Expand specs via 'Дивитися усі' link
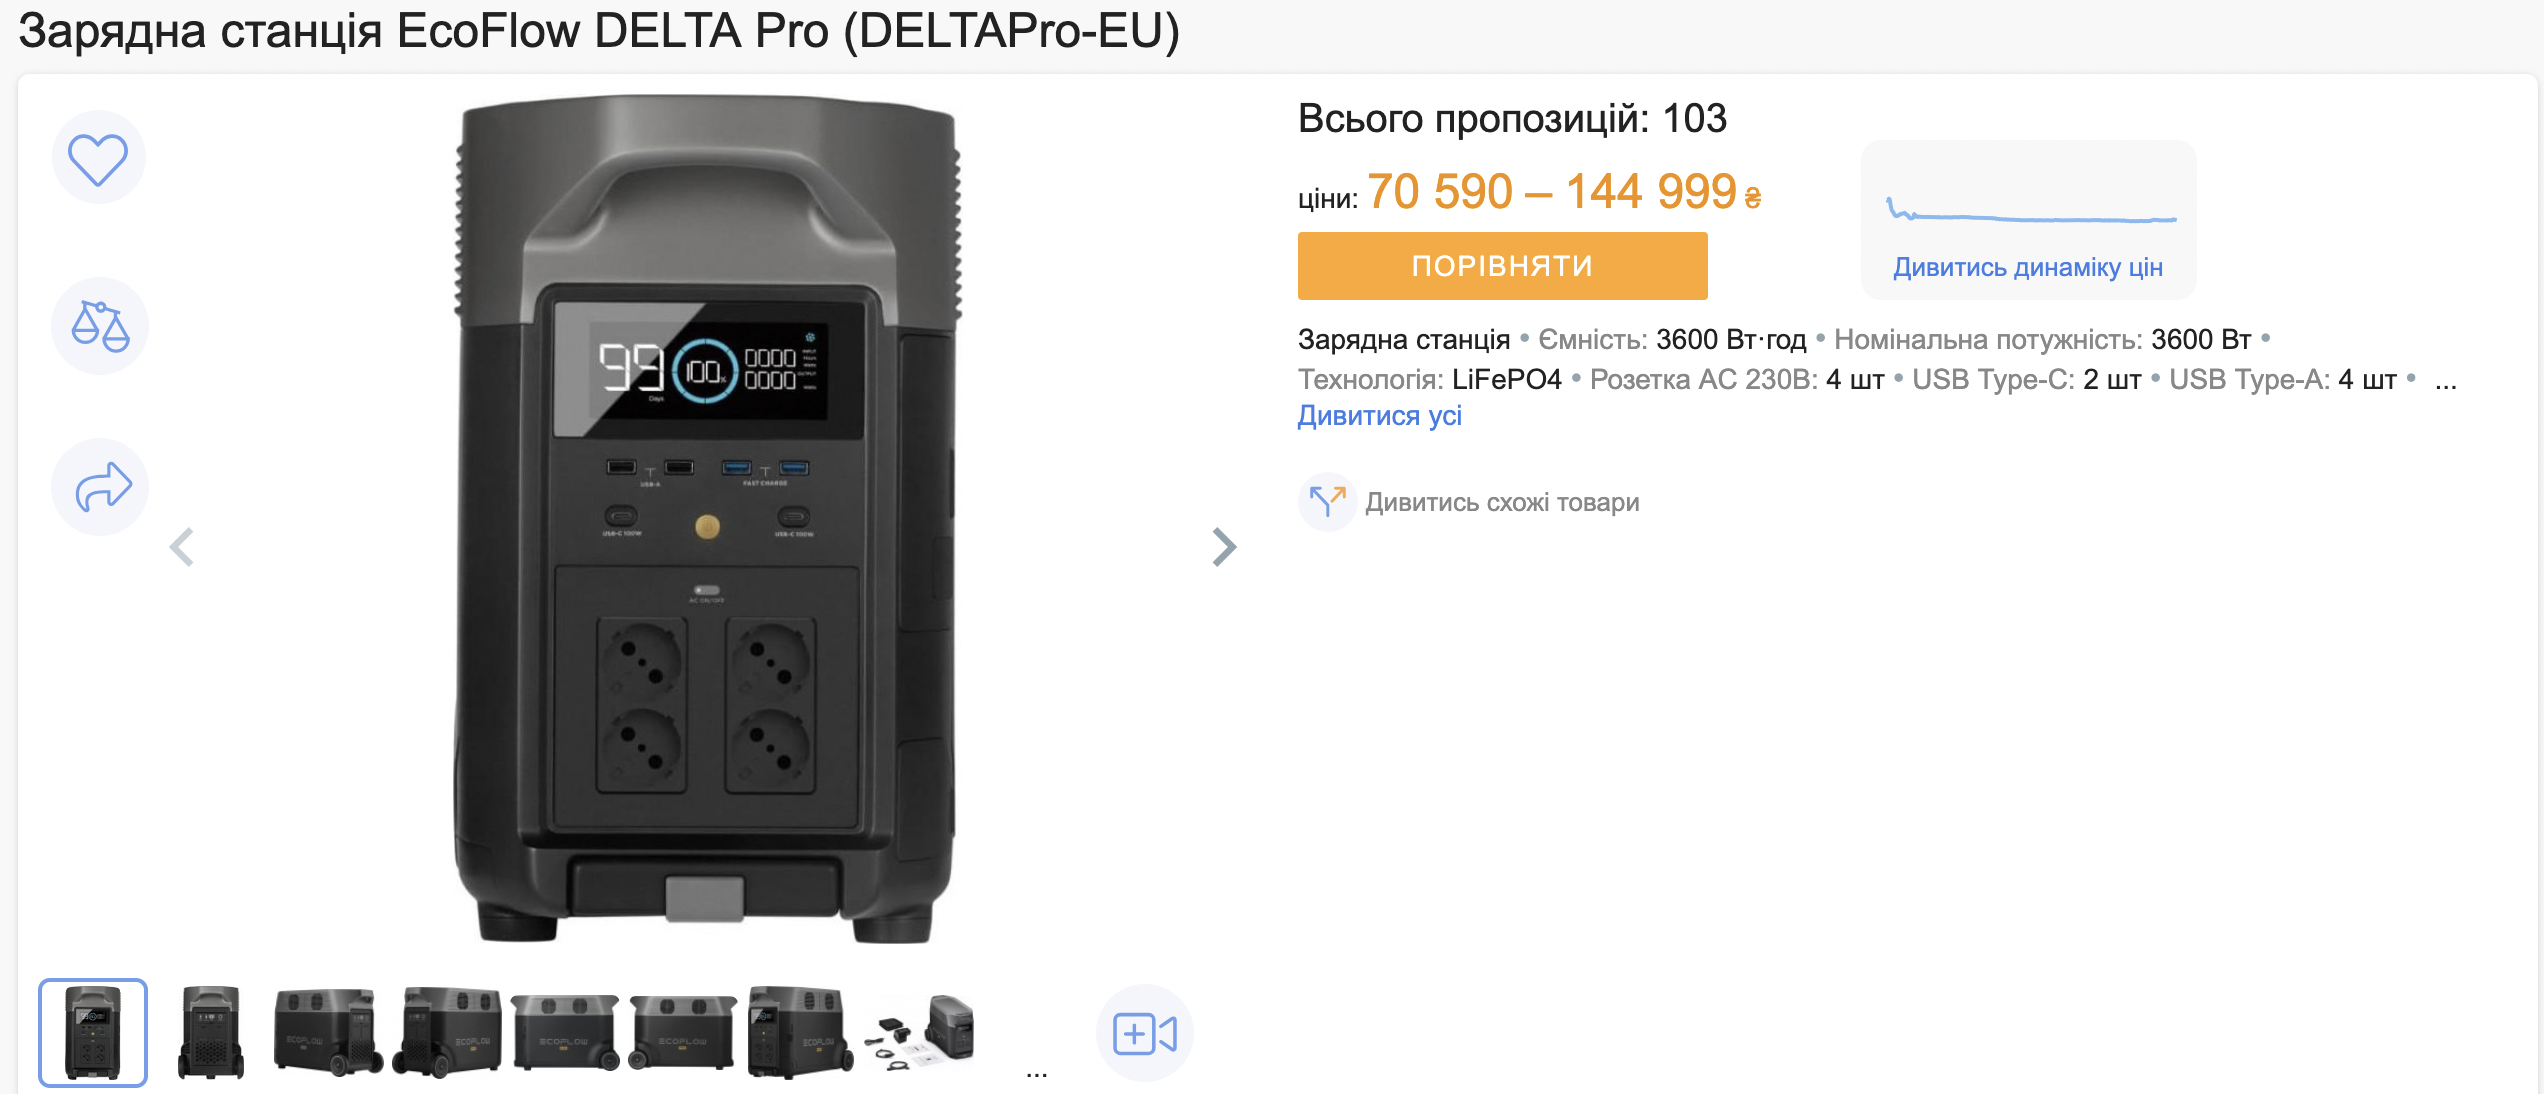The image size is (2544, 1094). point(1379,415)
